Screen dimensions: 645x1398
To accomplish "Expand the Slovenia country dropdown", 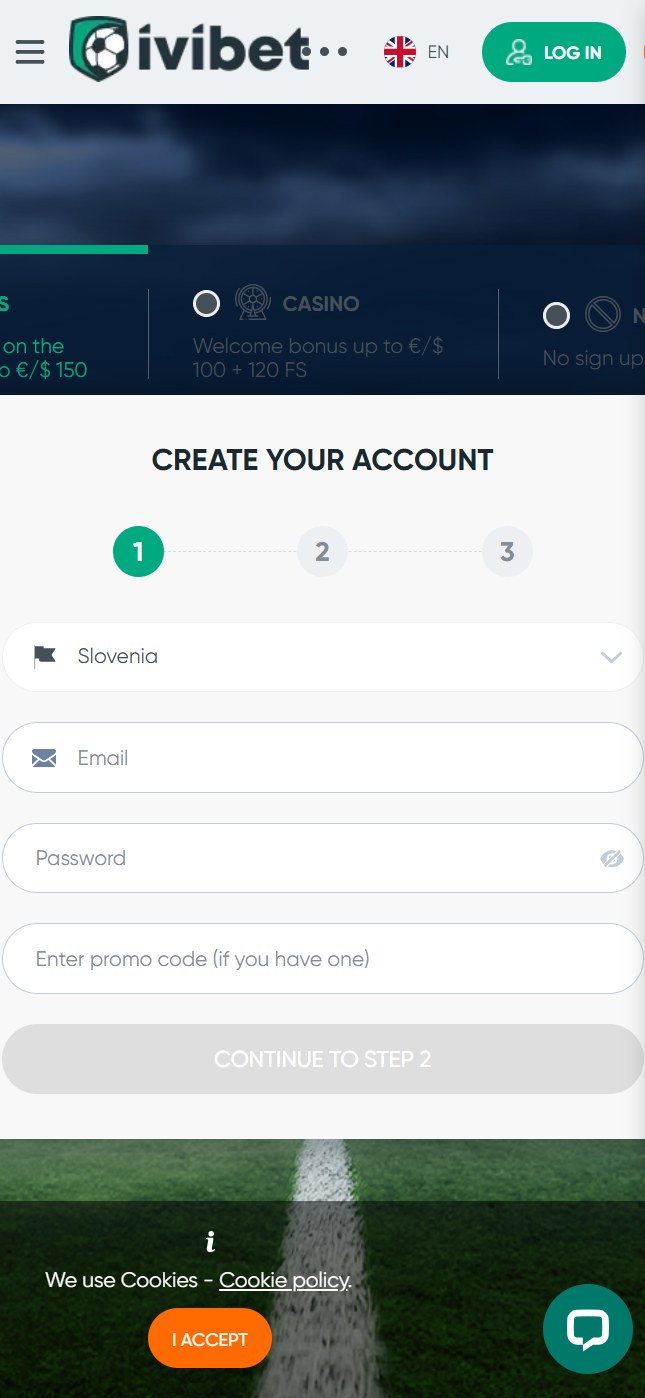I will (610, 657).
